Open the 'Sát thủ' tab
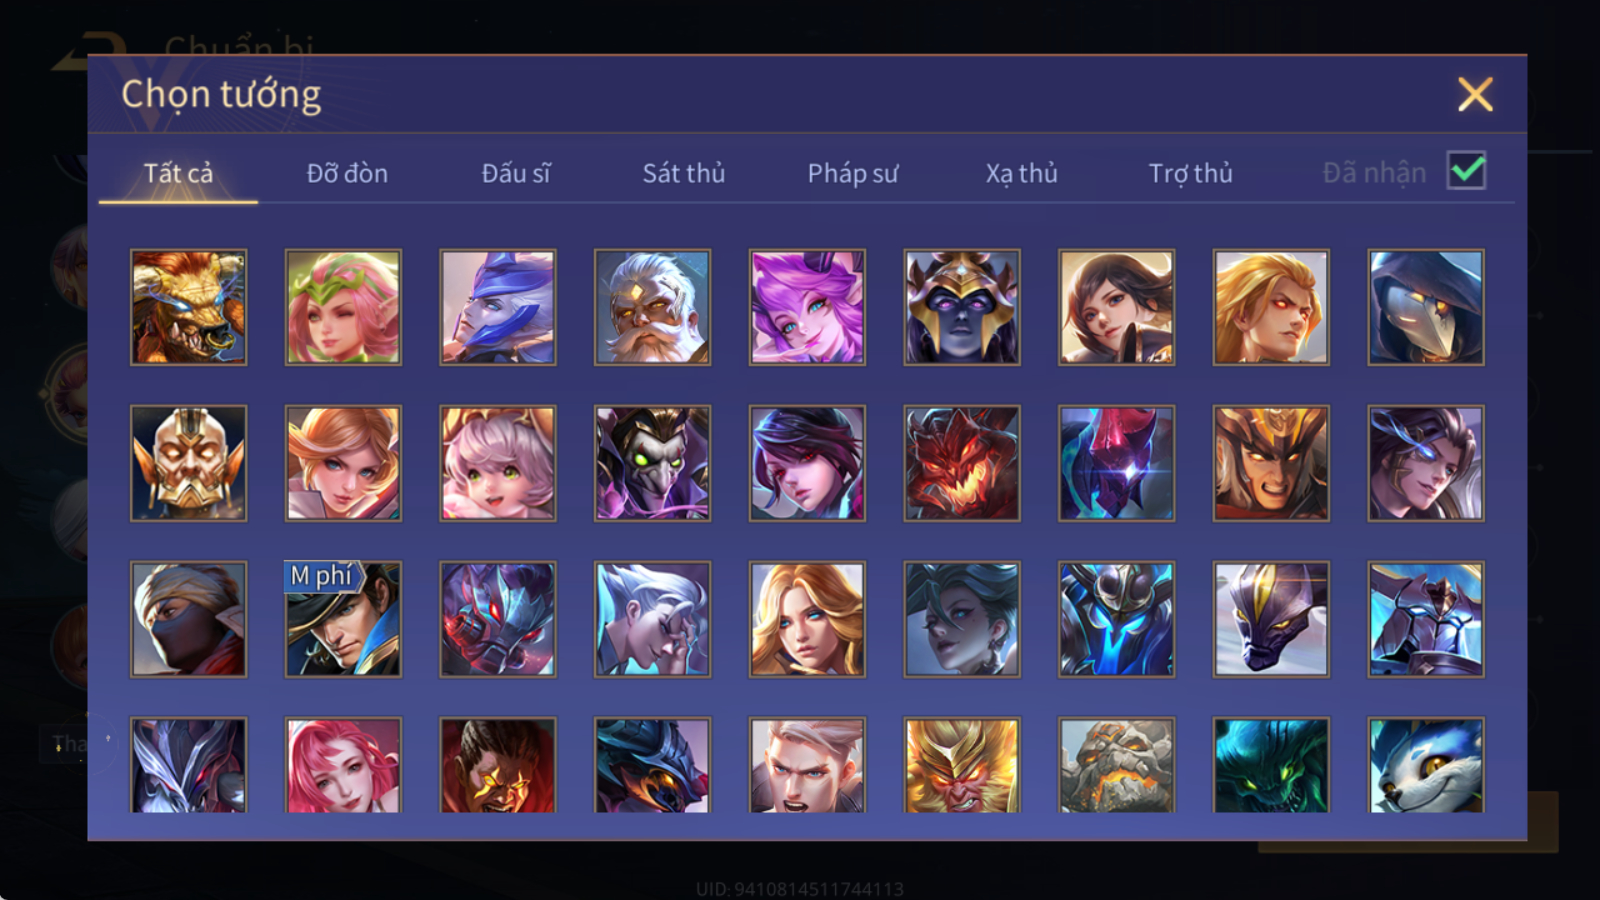 click(x=684, y=173)
